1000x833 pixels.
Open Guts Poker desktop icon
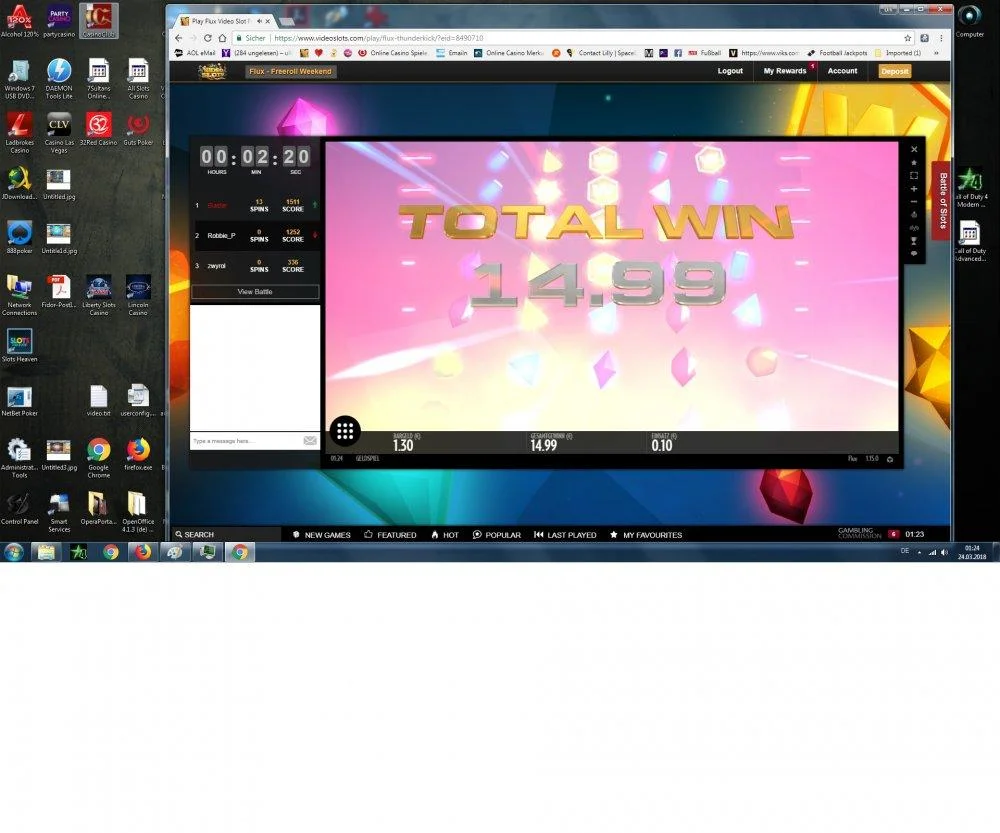138,129
